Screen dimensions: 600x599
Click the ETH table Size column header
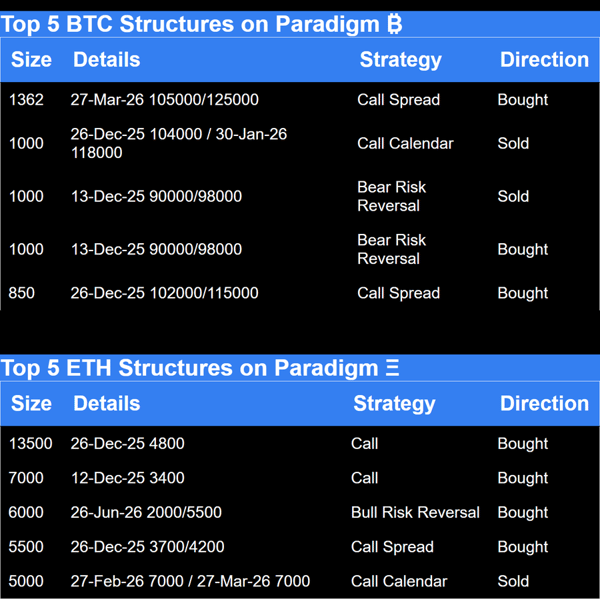pyautogui.click(x=31, y=403)
